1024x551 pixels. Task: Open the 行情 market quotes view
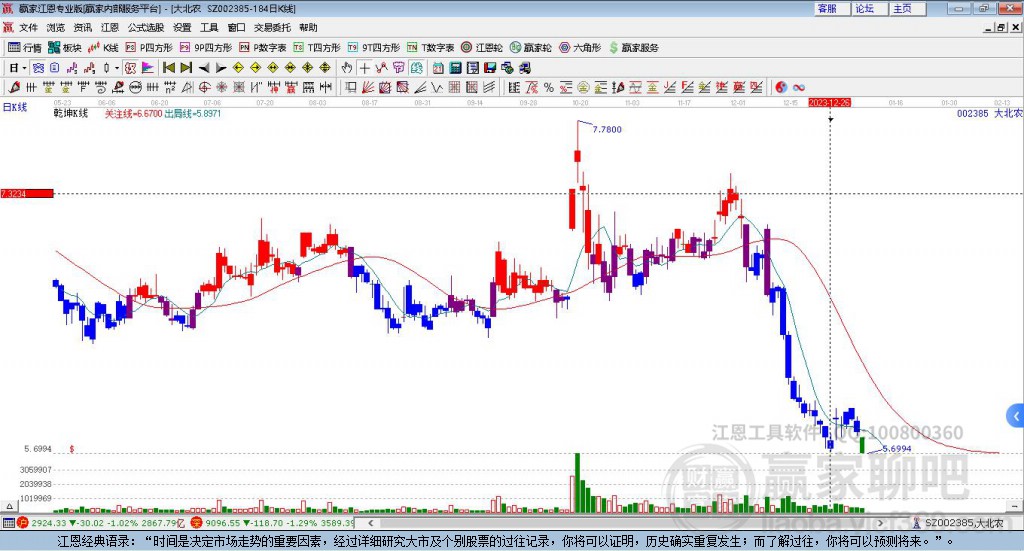click(x=25, y=48)
